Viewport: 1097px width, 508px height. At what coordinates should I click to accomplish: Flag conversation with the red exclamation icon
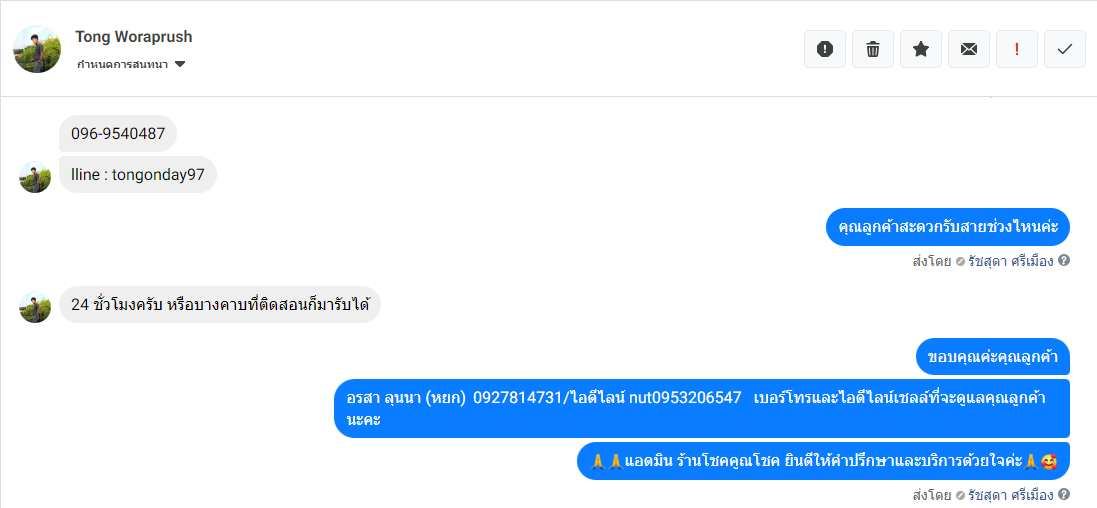click(x=1017, y=49)
